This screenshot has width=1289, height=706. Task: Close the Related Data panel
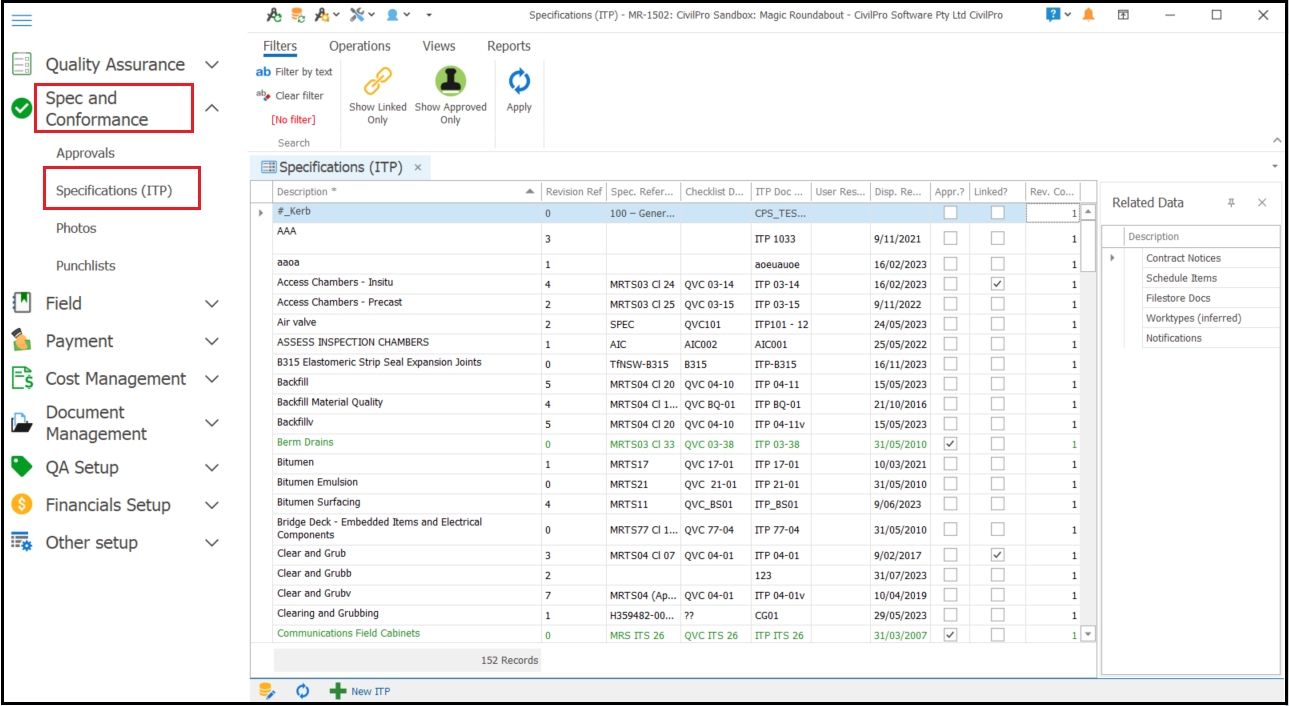pyautogui.click(x=1262, y=203)
